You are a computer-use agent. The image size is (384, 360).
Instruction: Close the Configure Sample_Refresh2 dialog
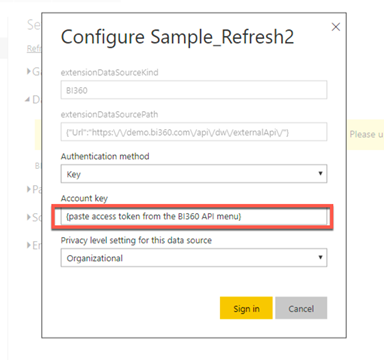pyautogui.click(x=336, y=27)
